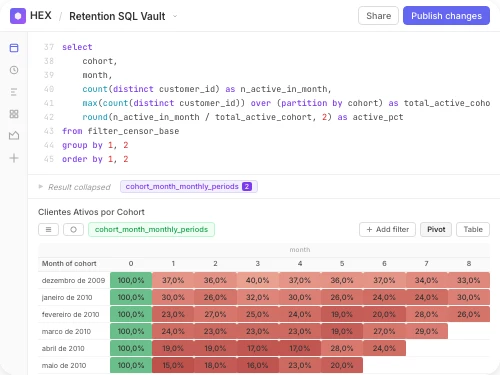Click code line 40 count distinct expression
The image size is (500, 375).
tap(207, 89)
